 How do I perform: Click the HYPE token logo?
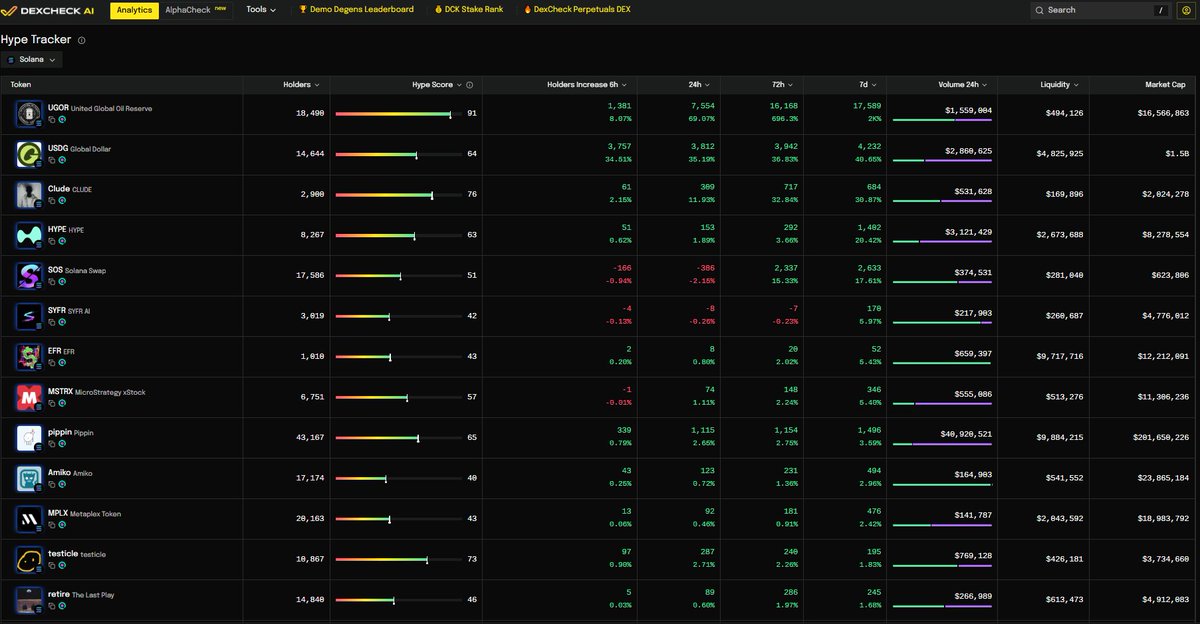pyautogui.click(x=28, y=235)
